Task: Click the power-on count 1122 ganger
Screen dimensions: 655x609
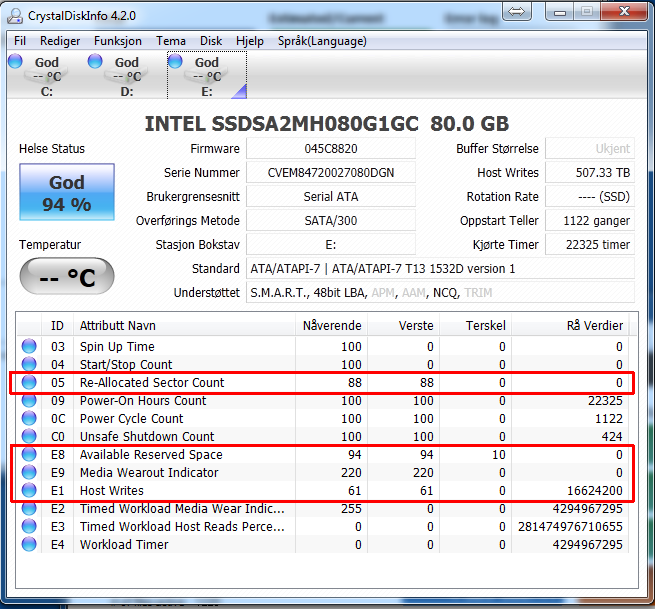Action: (x=590, y=221)
